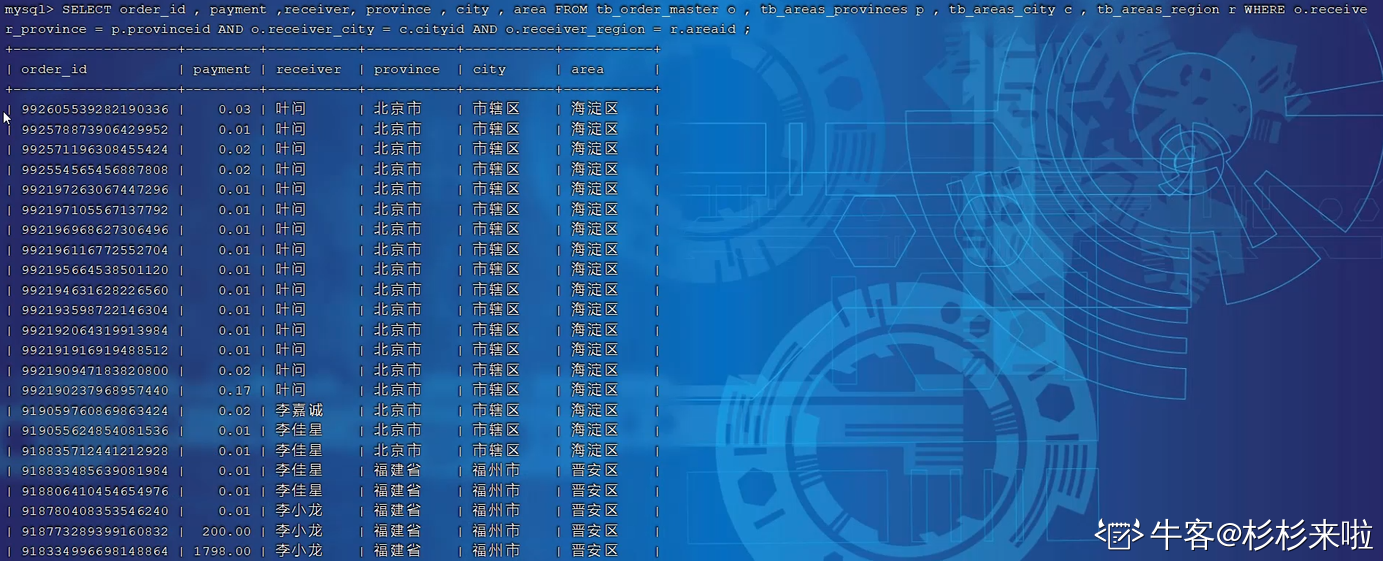Viewport: 1383px width, 561px height.
Task: Select order id 992191916919488512
Action: 95,350
